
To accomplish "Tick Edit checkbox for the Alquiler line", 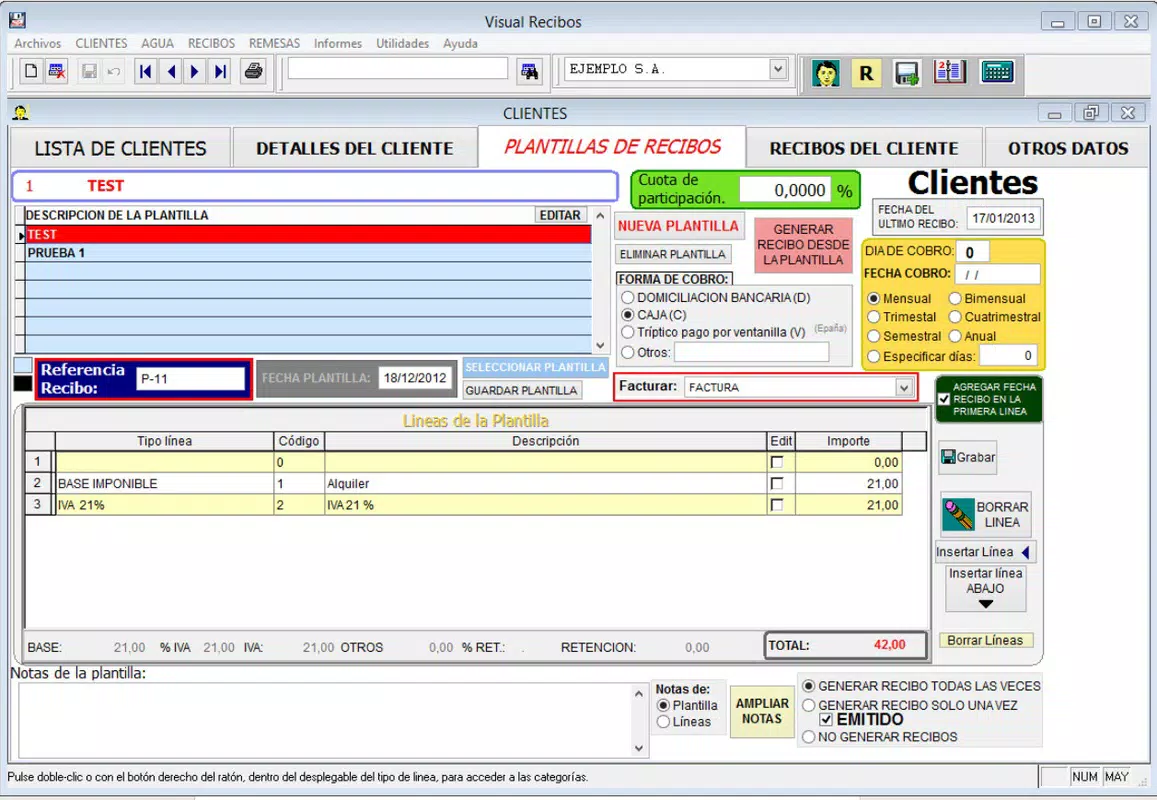I will [777, 483].
